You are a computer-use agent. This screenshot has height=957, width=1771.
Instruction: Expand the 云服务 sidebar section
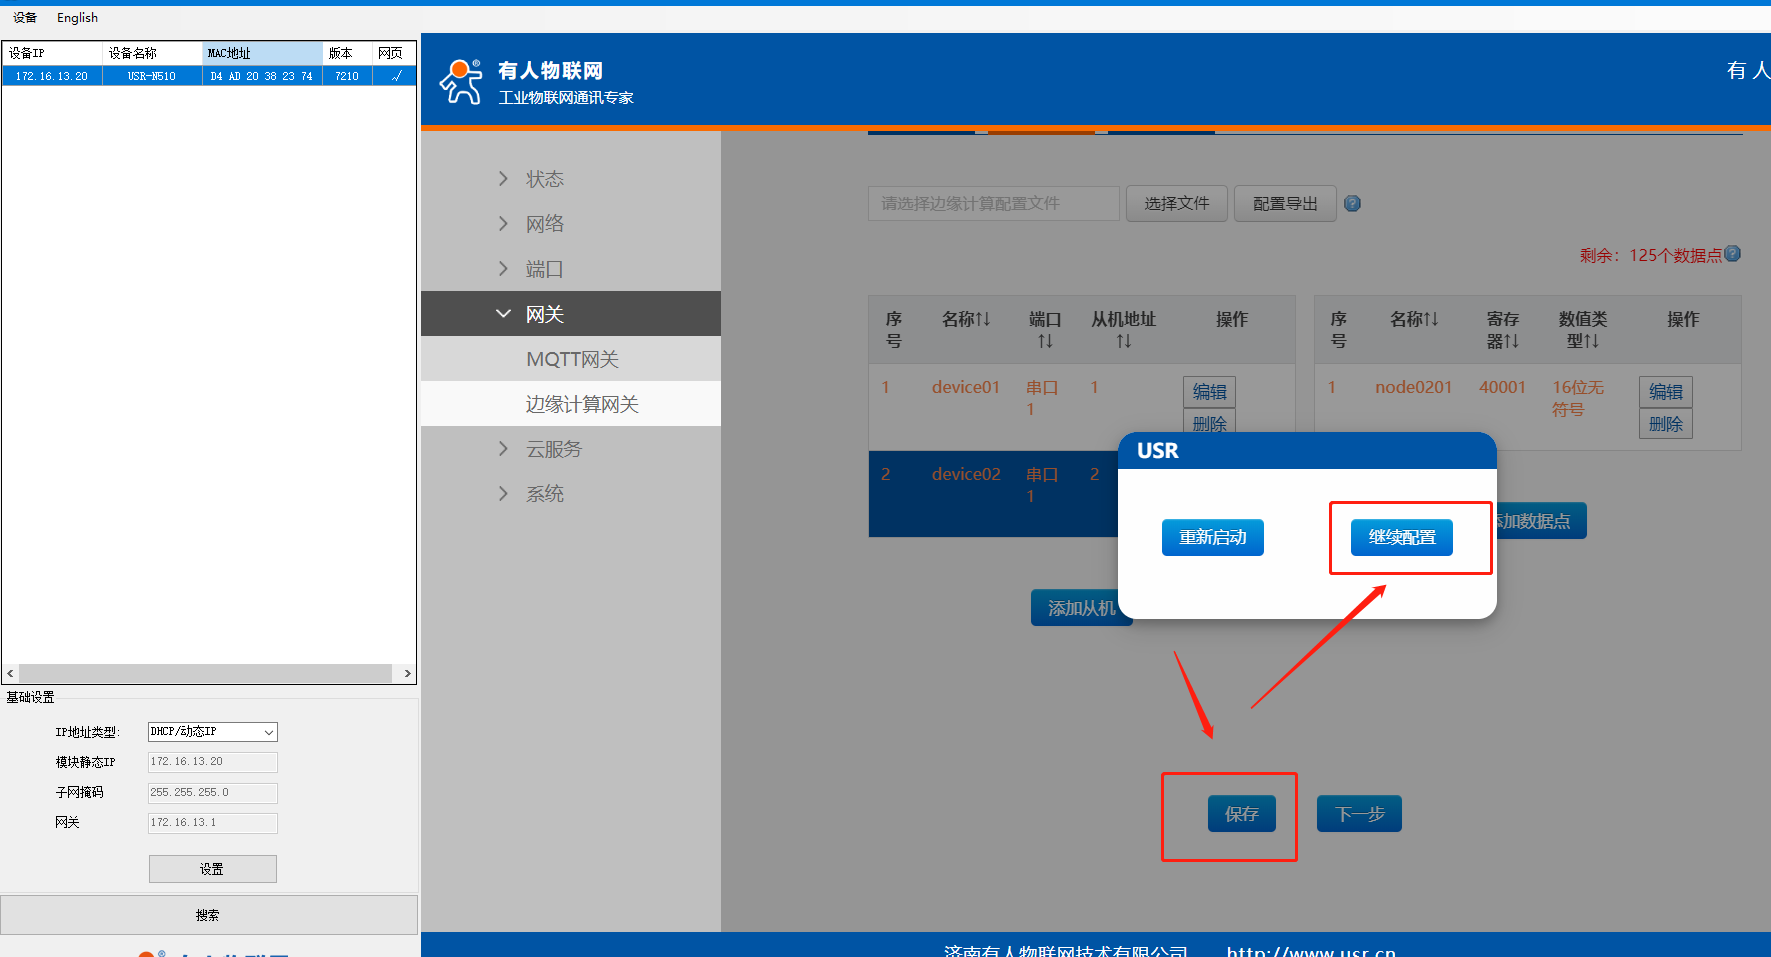point(553,449)
